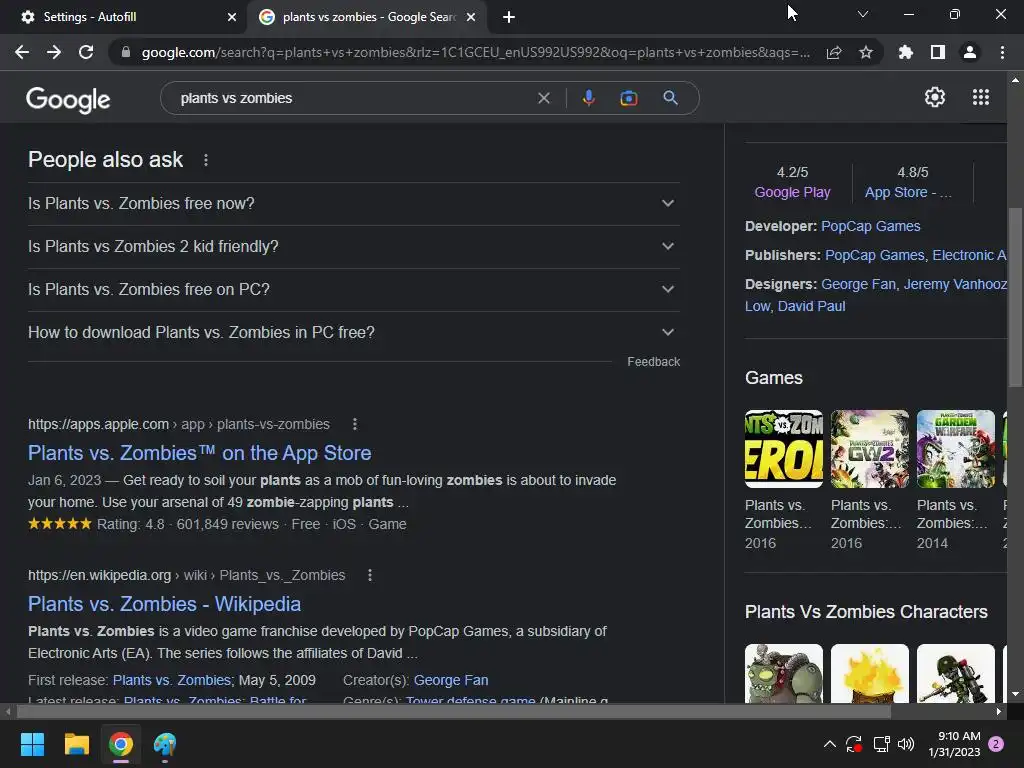Open George Fan designer link
Image resolution: width=1024 pixels, height=768 pixels.
point(858,284)
